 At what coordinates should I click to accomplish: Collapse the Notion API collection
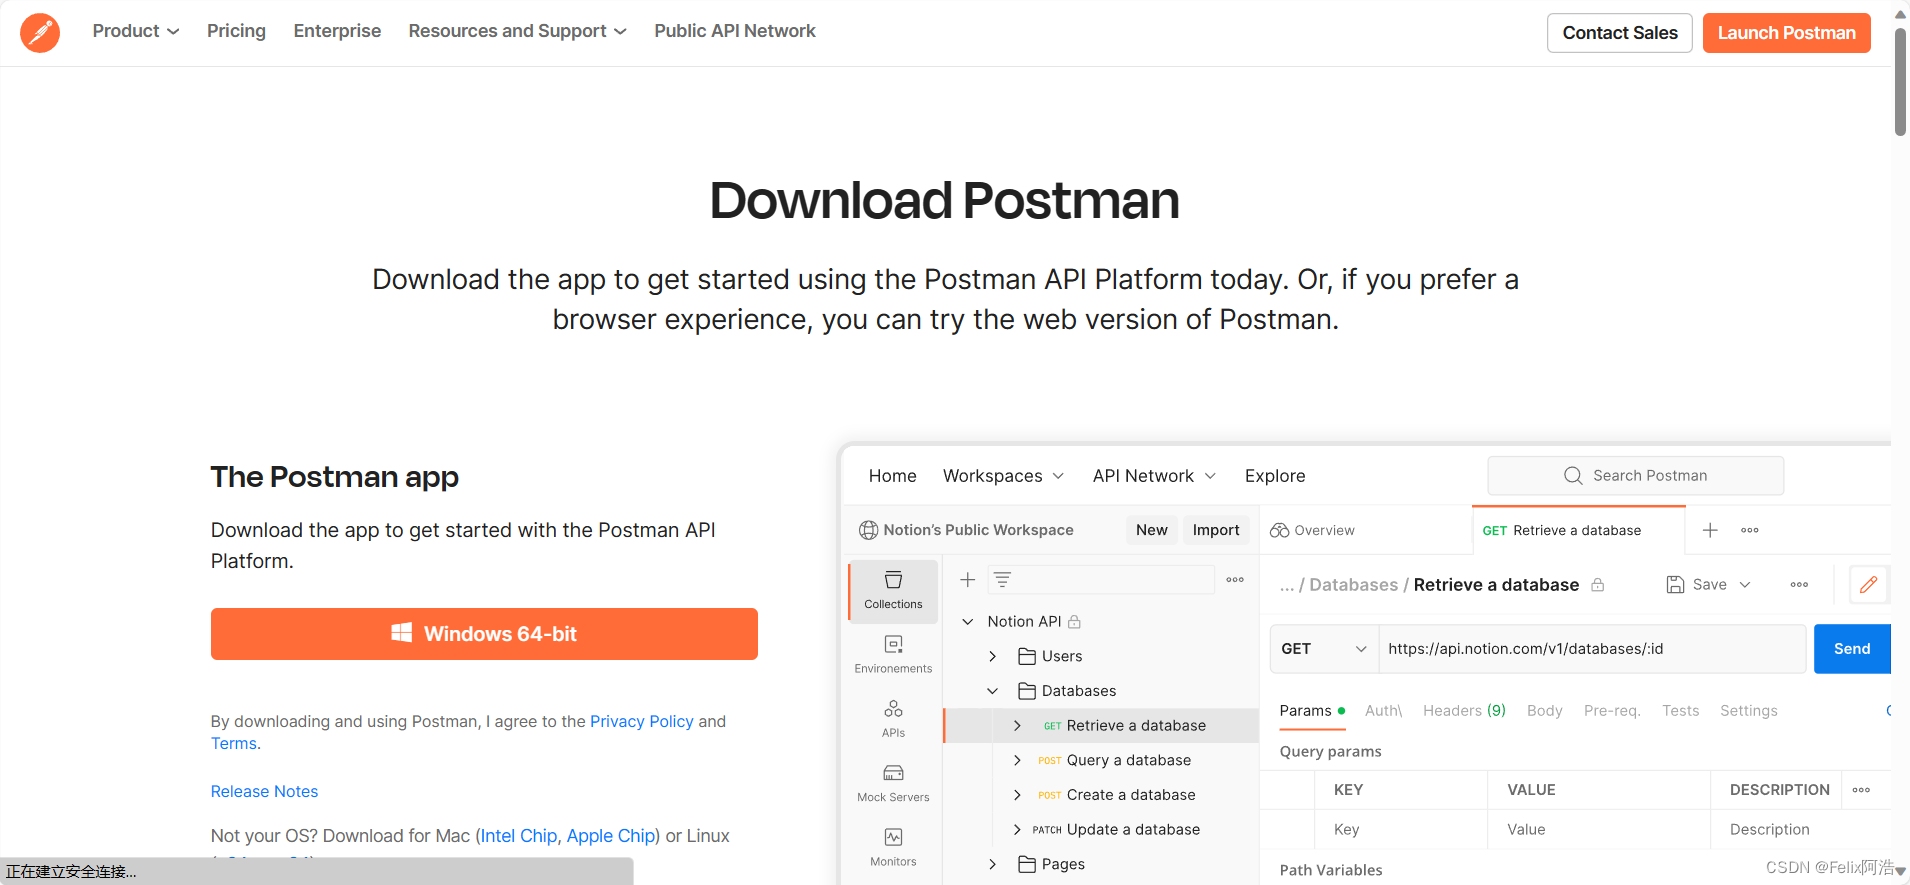pos(967,622)
